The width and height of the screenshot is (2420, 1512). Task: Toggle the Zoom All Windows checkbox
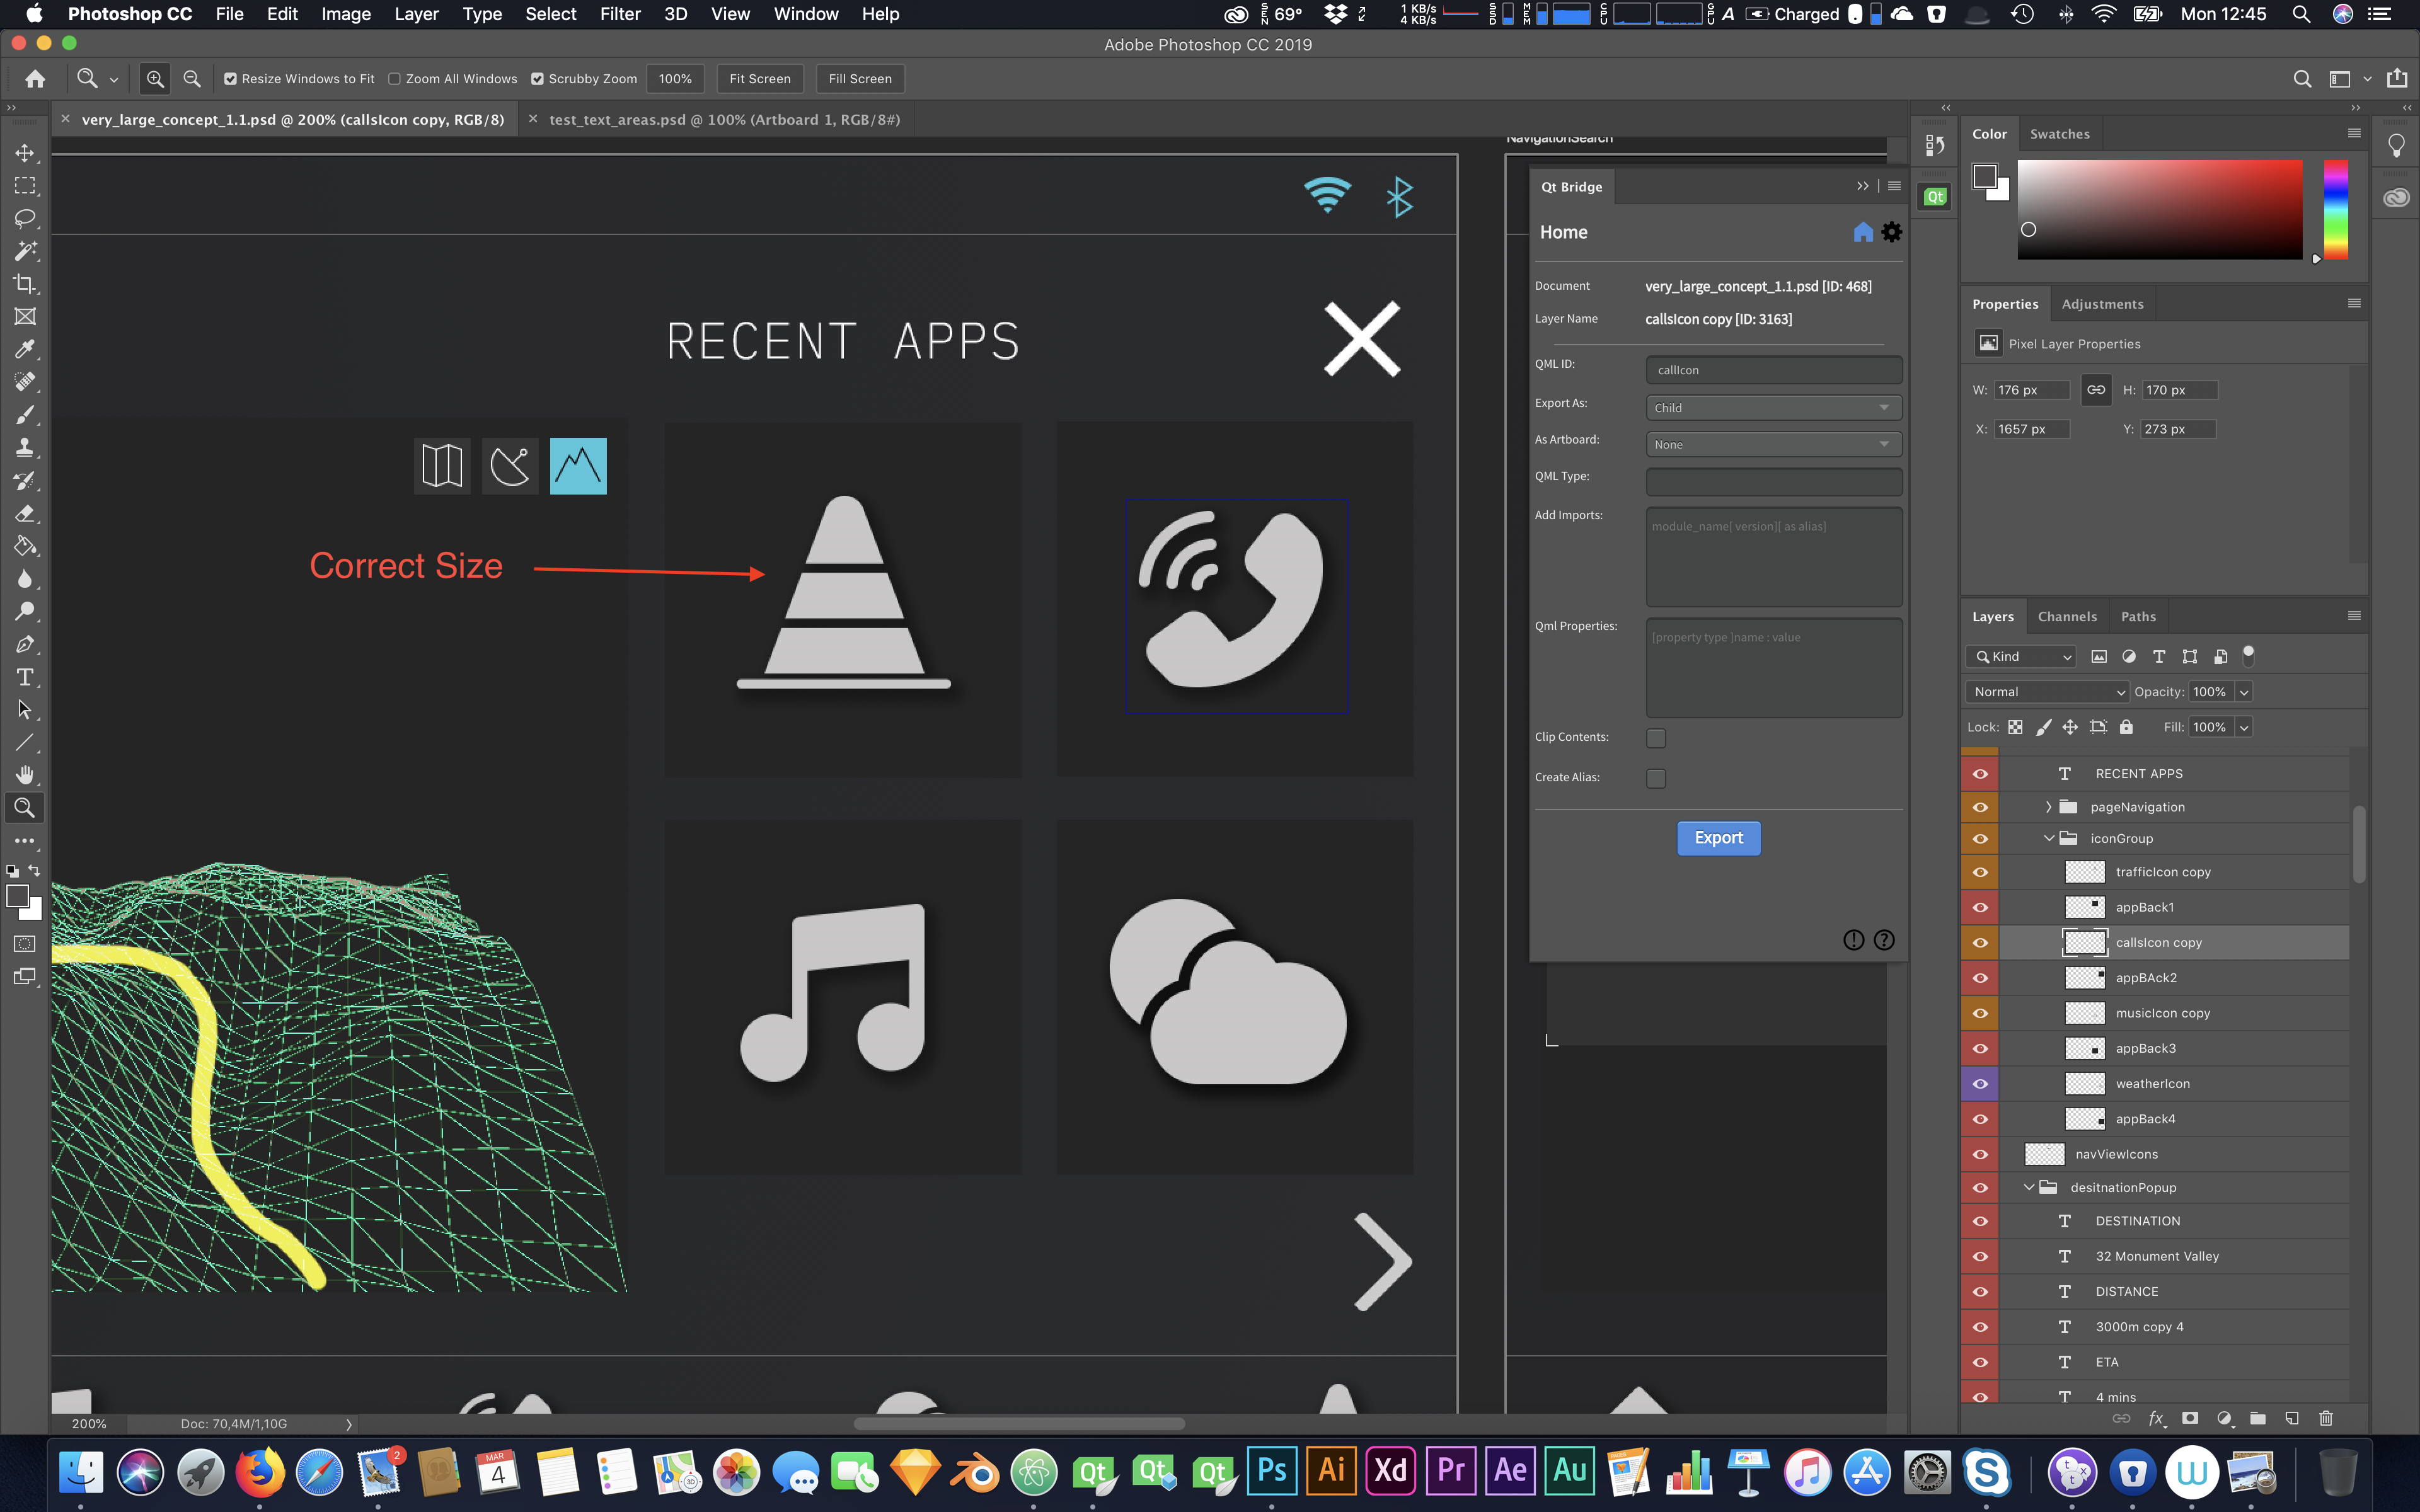pos(394,79)
